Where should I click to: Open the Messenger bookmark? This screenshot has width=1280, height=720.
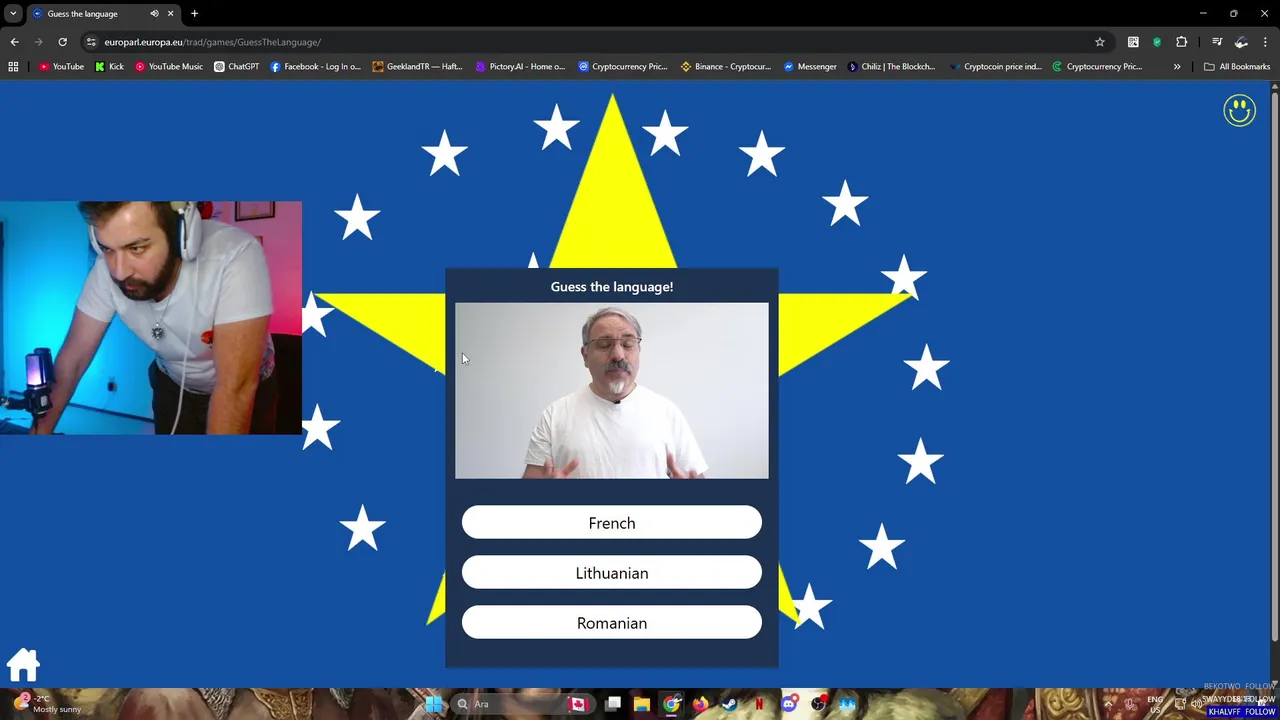(x=810, y=66)
